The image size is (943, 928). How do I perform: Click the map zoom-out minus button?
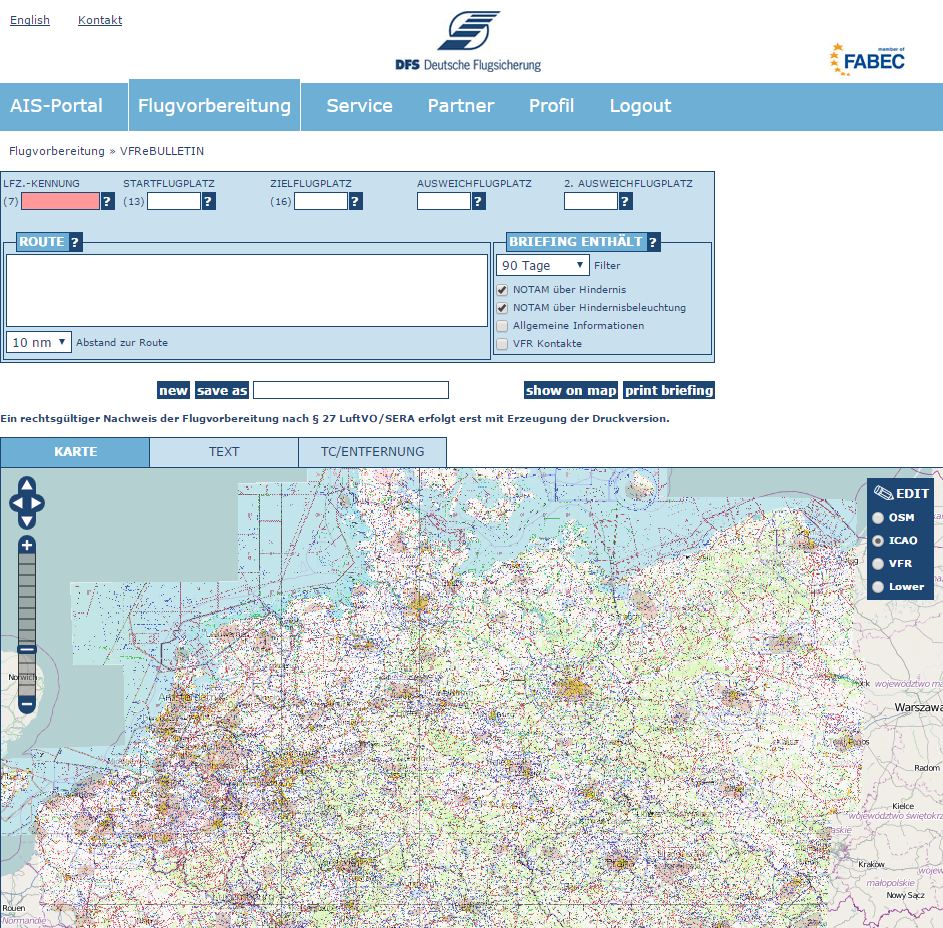click(27, 704)
